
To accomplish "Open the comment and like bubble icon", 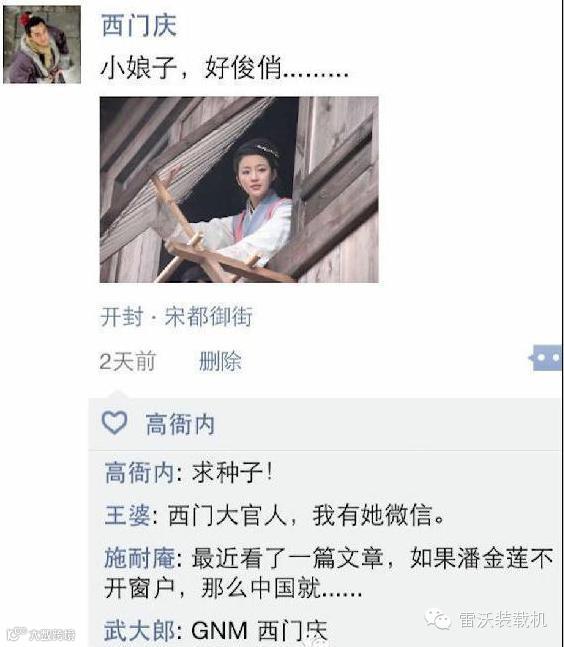I will pos(546,357).
